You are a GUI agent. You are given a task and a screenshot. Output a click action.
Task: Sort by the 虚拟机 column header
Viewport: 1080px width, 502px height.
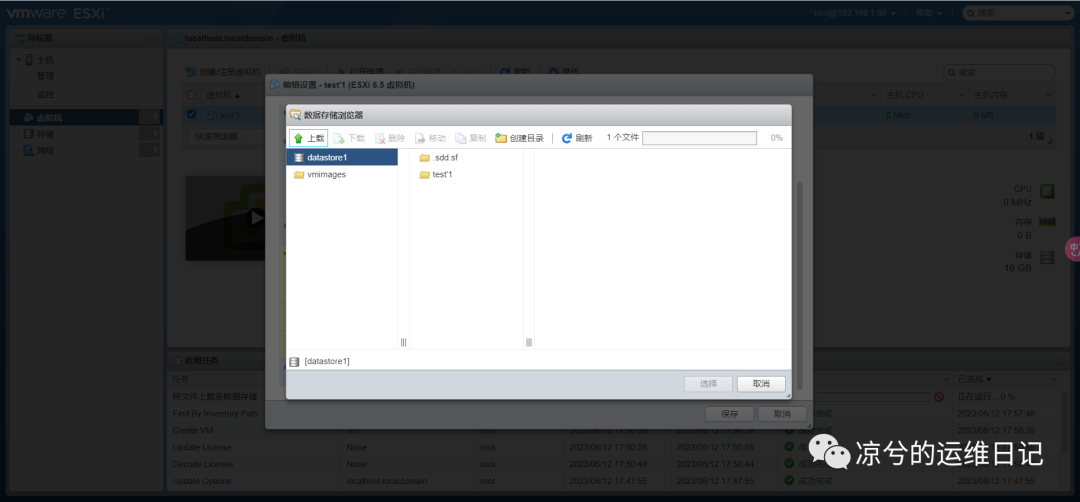tap(224, 95)
